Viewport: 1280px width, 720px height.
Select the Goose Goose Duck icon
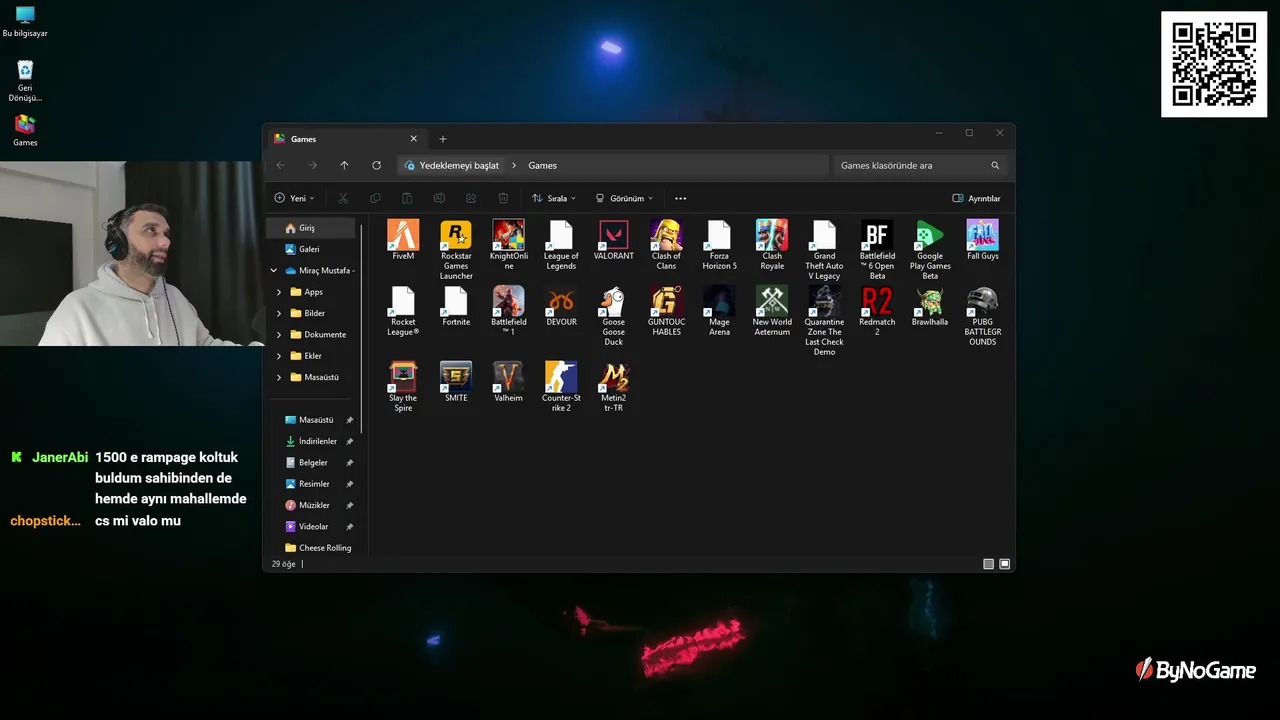point(613,316)
